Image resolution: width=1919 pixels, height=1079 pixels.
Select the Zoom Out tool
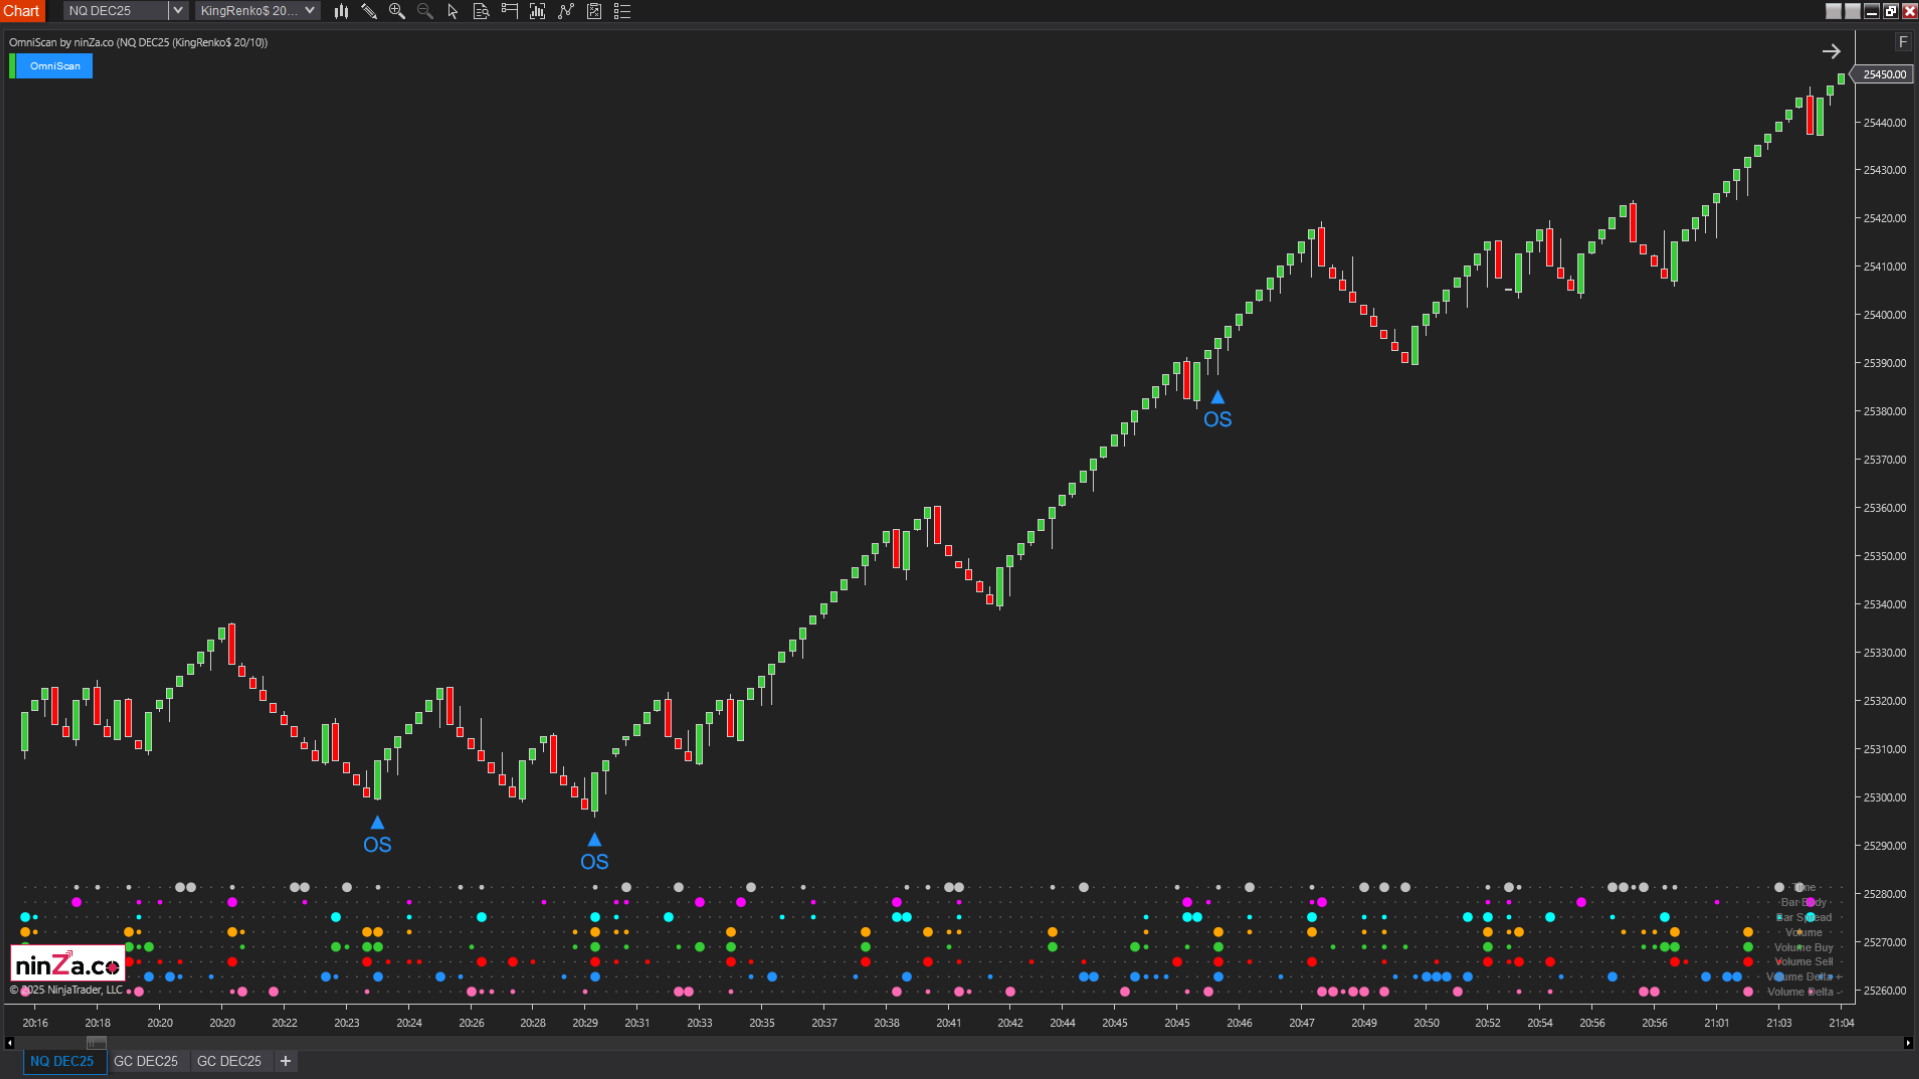(424, 11)
